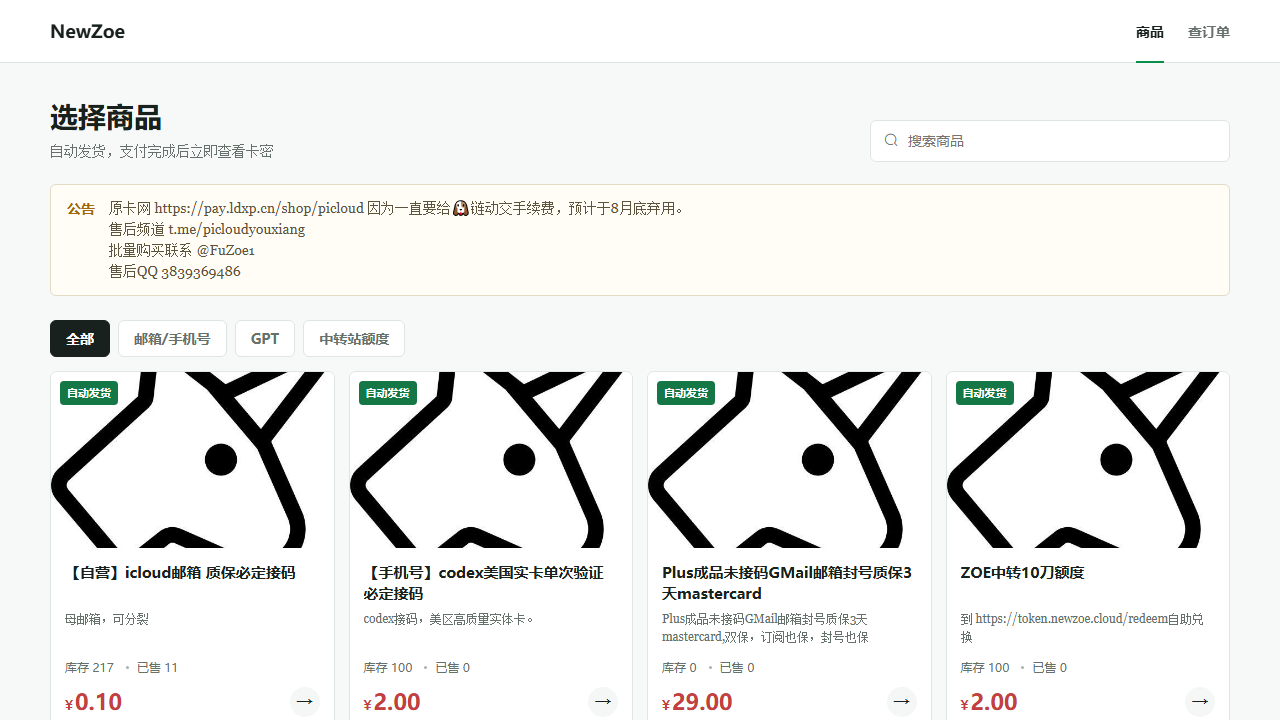Click the 选择商品 page heading
The width and height of the screenshot is (1280, 720).
[106, 118]
